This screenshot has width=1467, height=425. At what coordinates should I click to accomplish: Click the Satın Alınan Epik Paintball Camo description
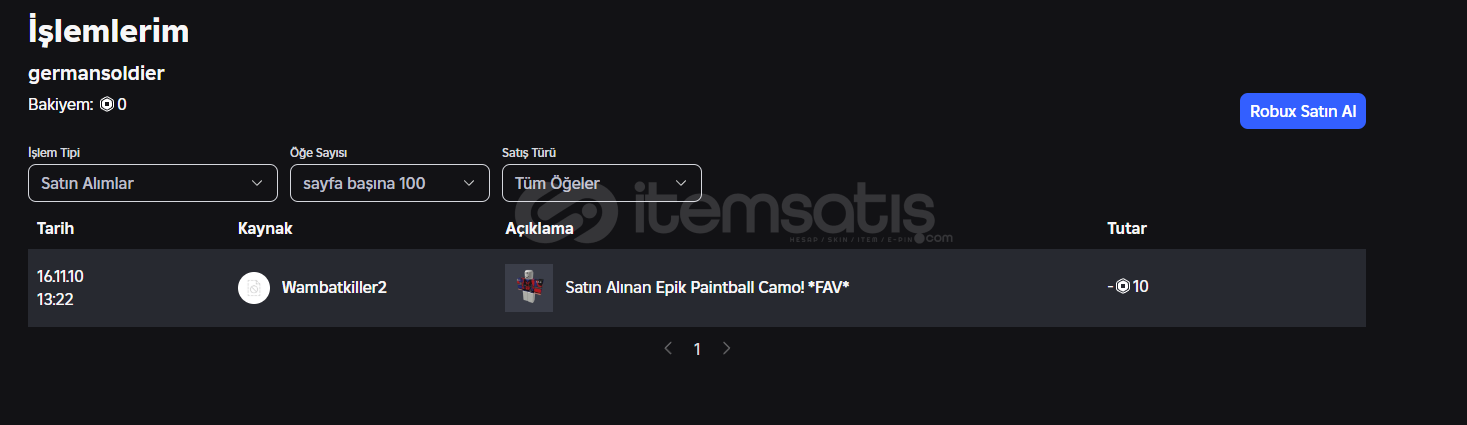[x=707, y=288]
